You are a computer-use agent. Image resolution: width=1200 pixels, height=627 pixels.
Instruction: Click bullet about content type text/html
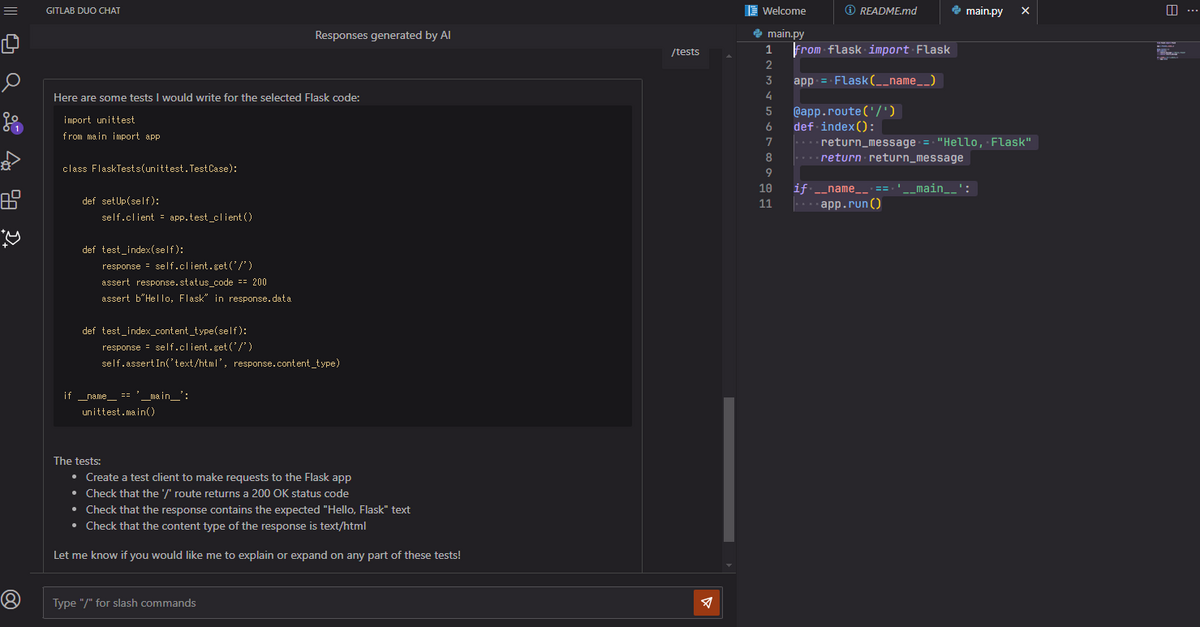(226, 526)
